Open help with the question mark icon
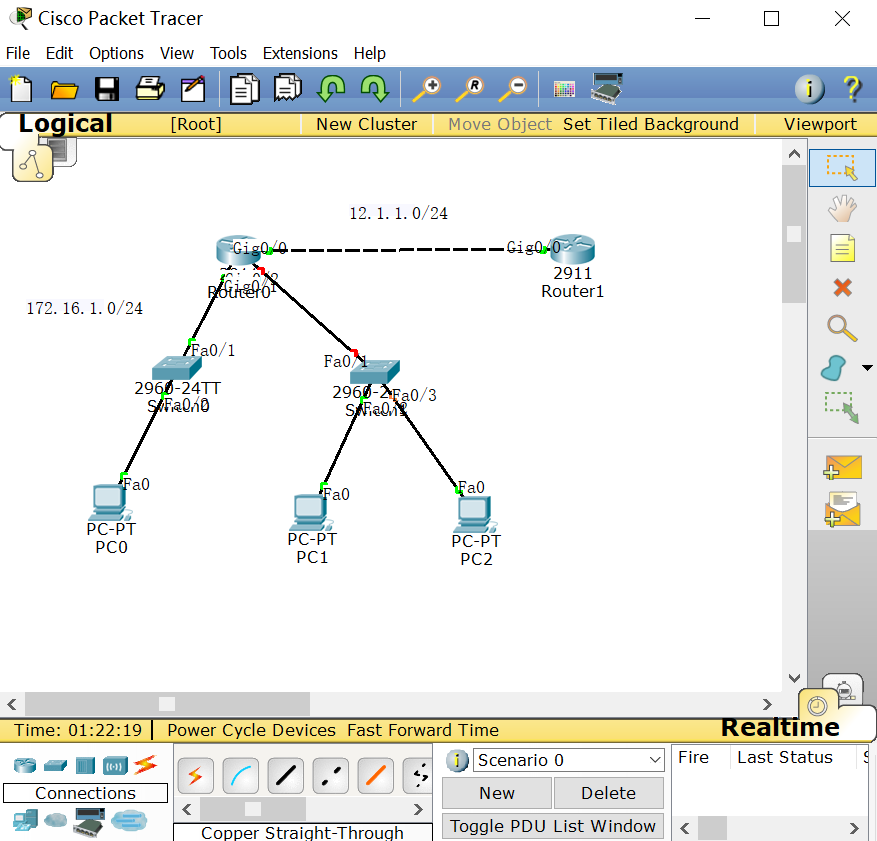Viewport: 877px width, 841px height. click(x=852, y=88)
